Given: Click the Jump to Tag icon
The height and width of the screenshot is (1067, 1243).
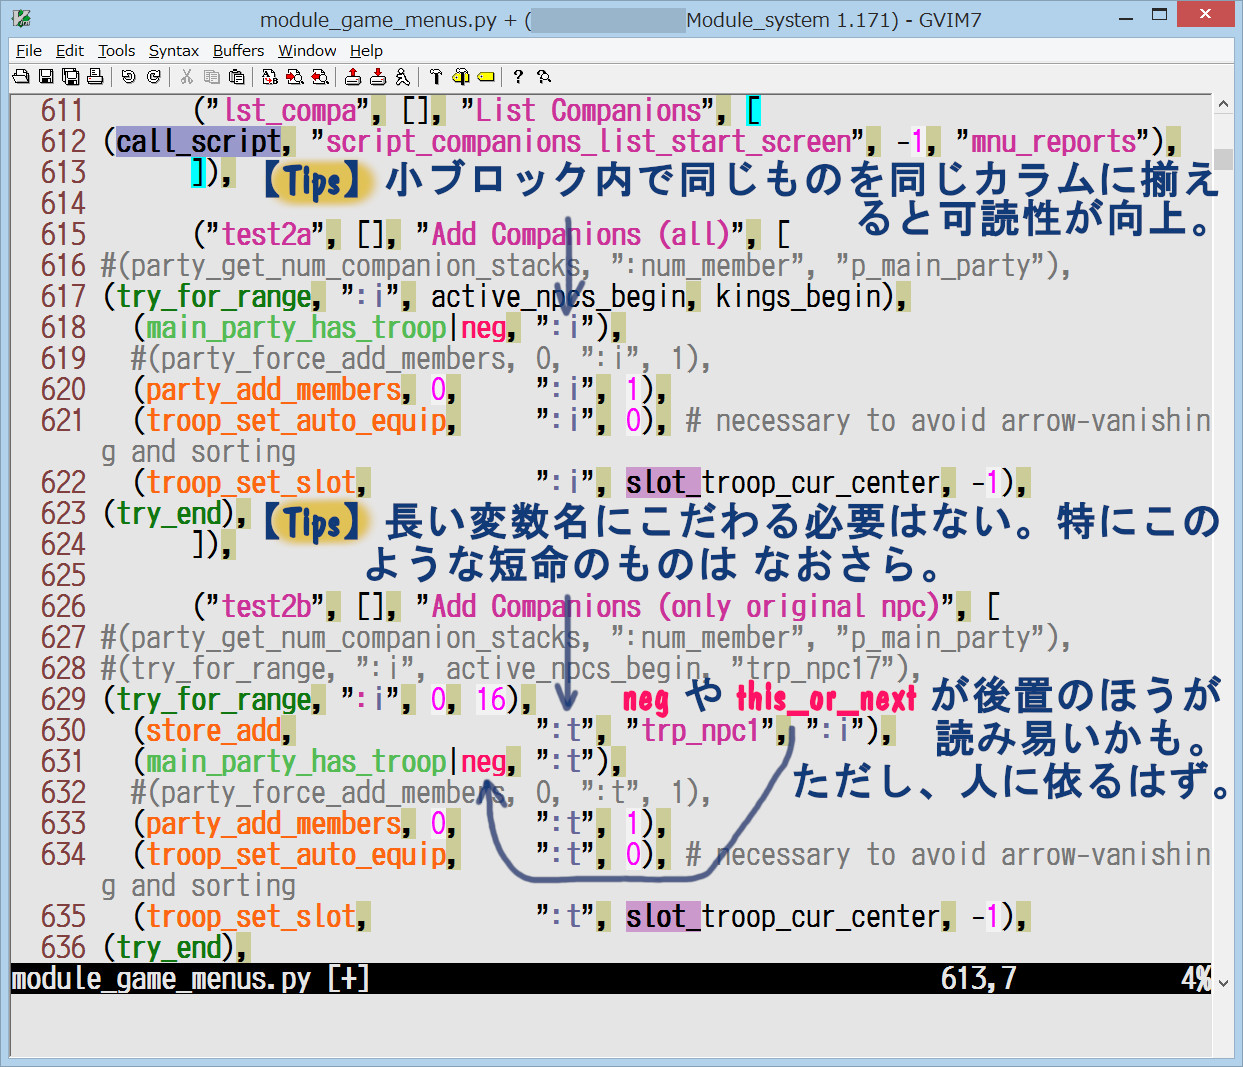Looking at the screenshot, I should click(485, 76).
